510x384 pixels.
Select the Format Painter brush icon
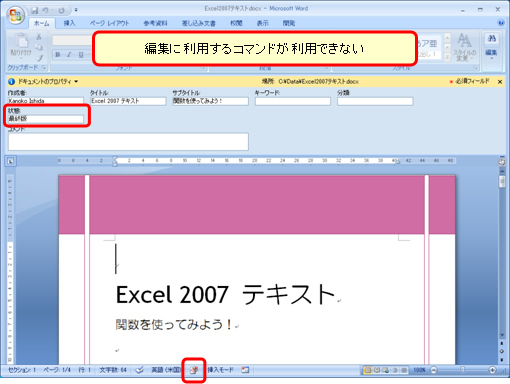tap(40, 58)
